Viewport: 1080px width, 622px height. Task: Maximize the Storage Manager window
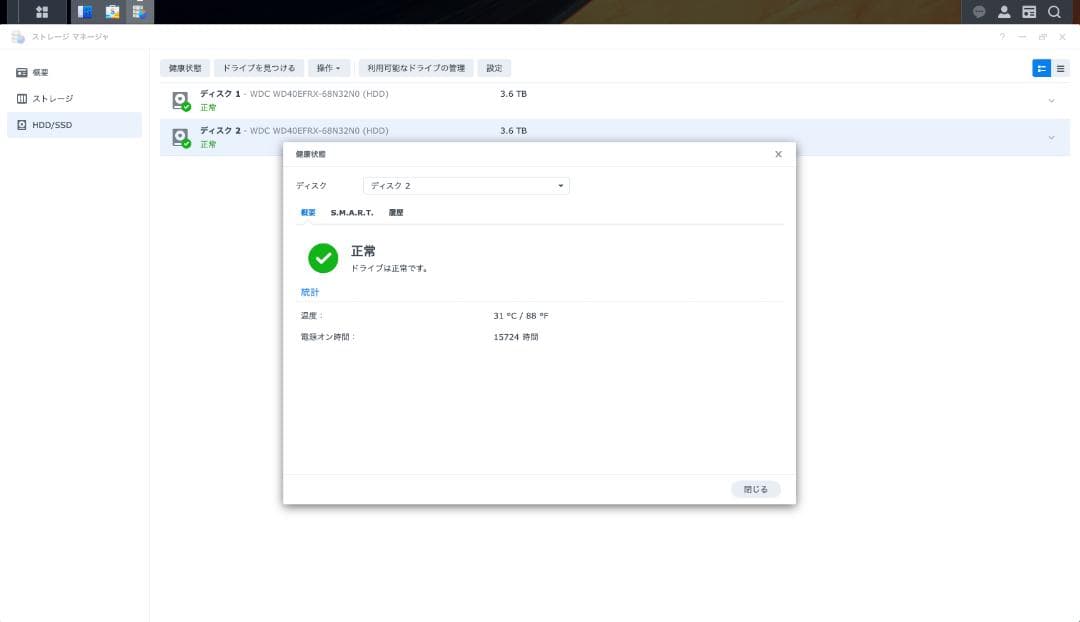tap(1042, 37)
